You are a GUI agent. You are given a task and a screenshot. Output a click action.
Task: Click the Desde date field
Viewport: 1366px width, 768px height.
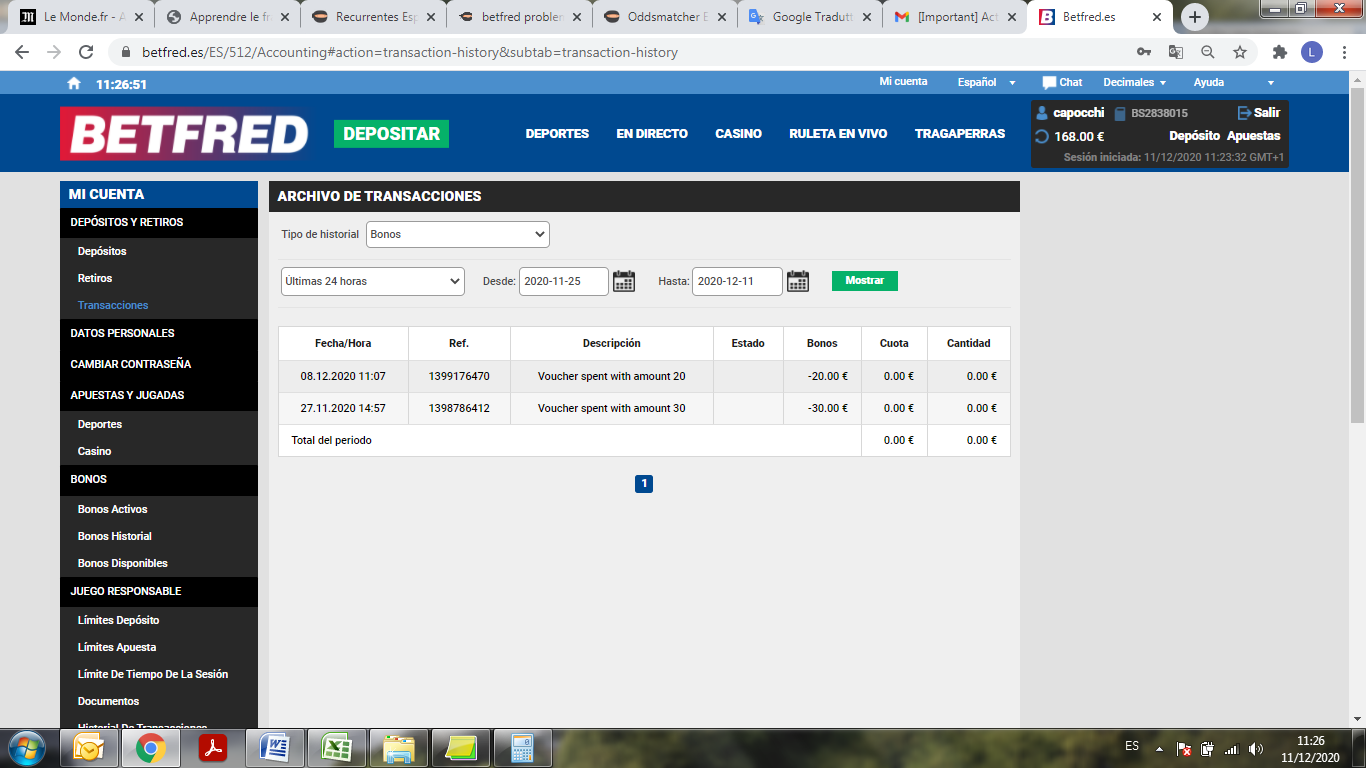pyautogui.click(x=564, y=281)
